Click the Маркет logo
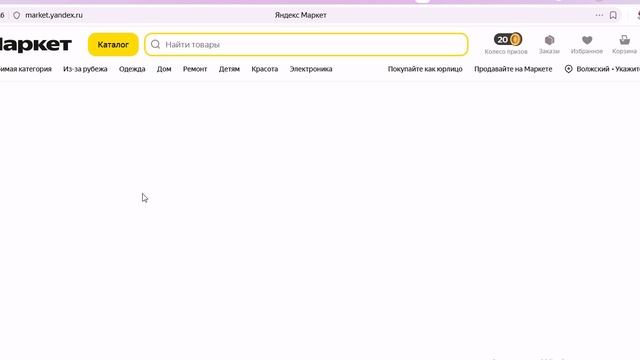 [36, 45]
